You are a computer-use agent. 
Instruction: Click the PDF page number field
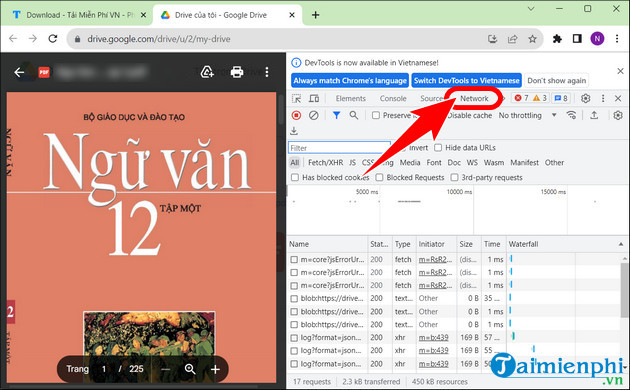[104, 369]
